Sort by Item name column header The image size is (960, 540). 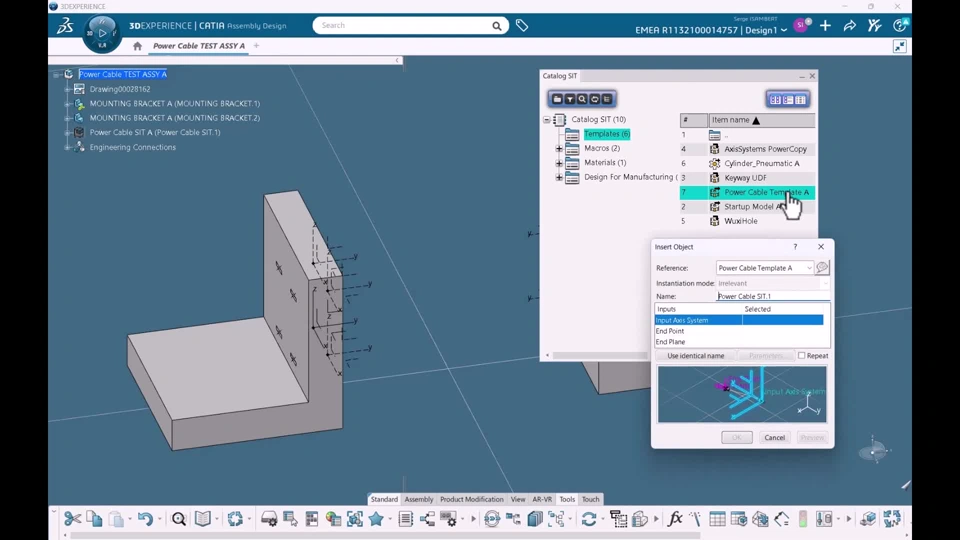[762, 120]
